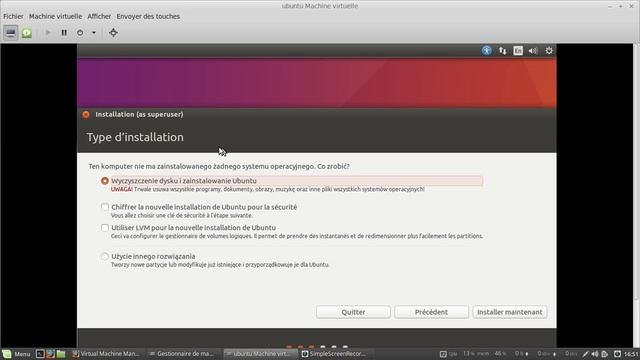This screenshot has width=640, height=360.
Task: Pause the virtual machine
Action: point(64,33)
